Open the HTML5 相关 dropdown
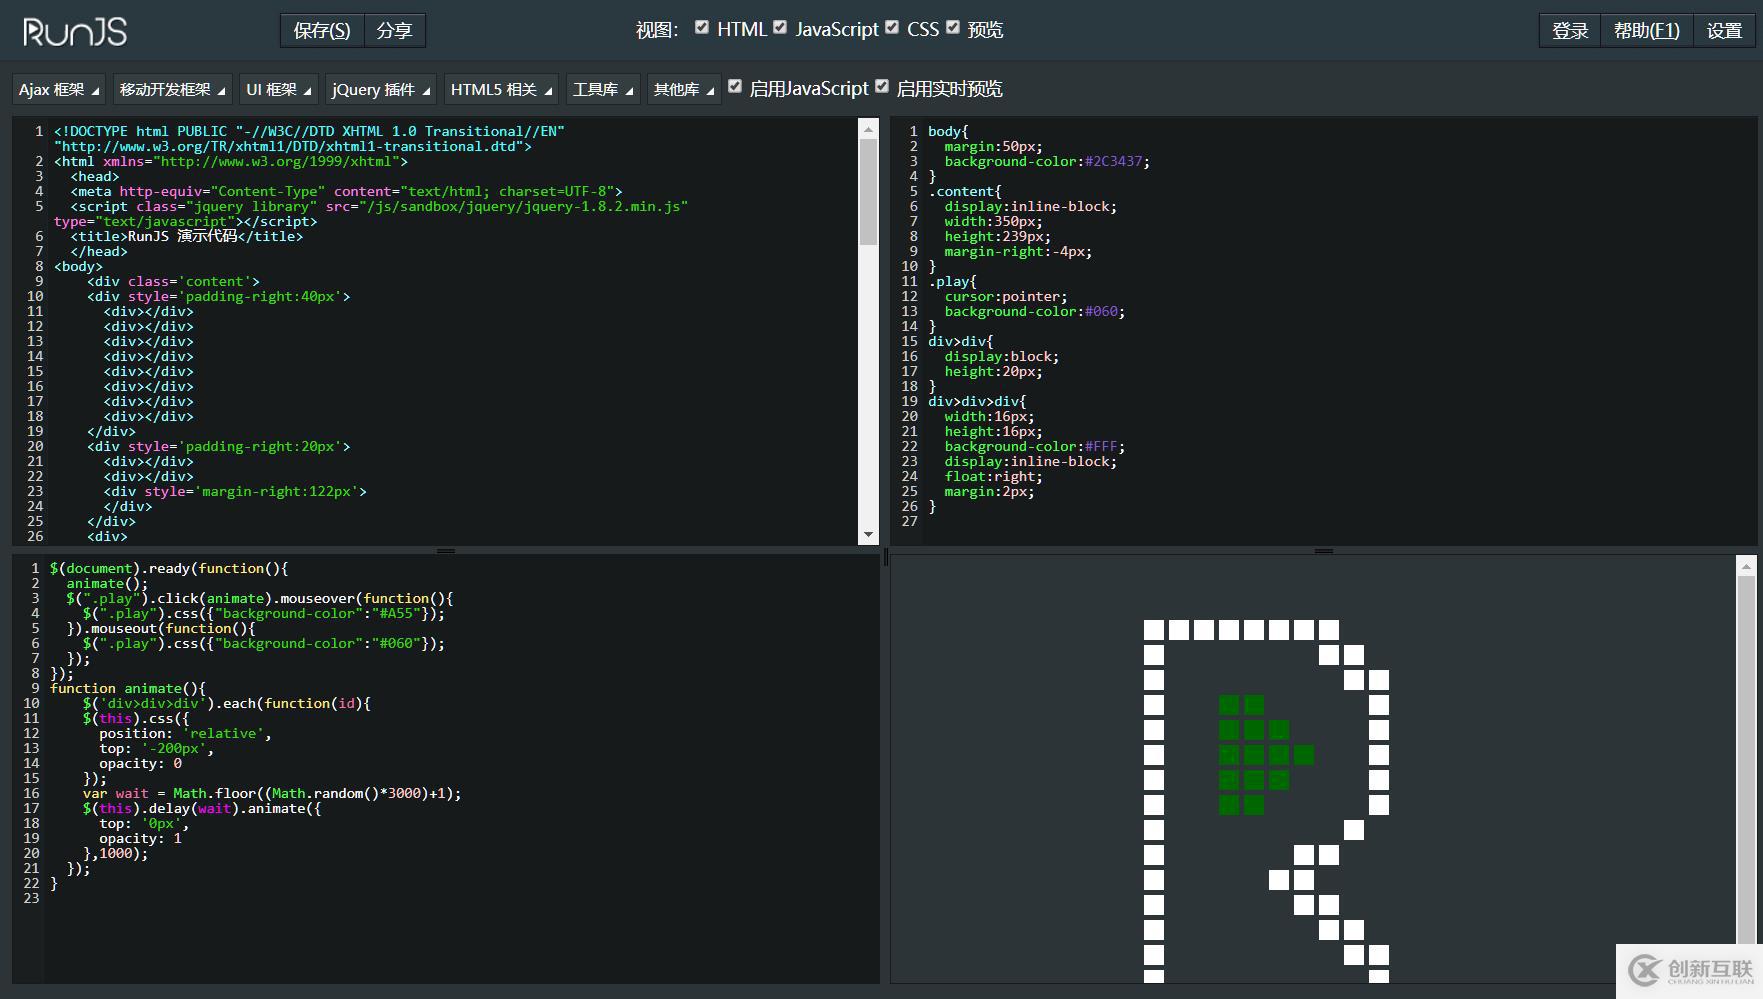The image size is (1763, 999). [x=501, y=90]
